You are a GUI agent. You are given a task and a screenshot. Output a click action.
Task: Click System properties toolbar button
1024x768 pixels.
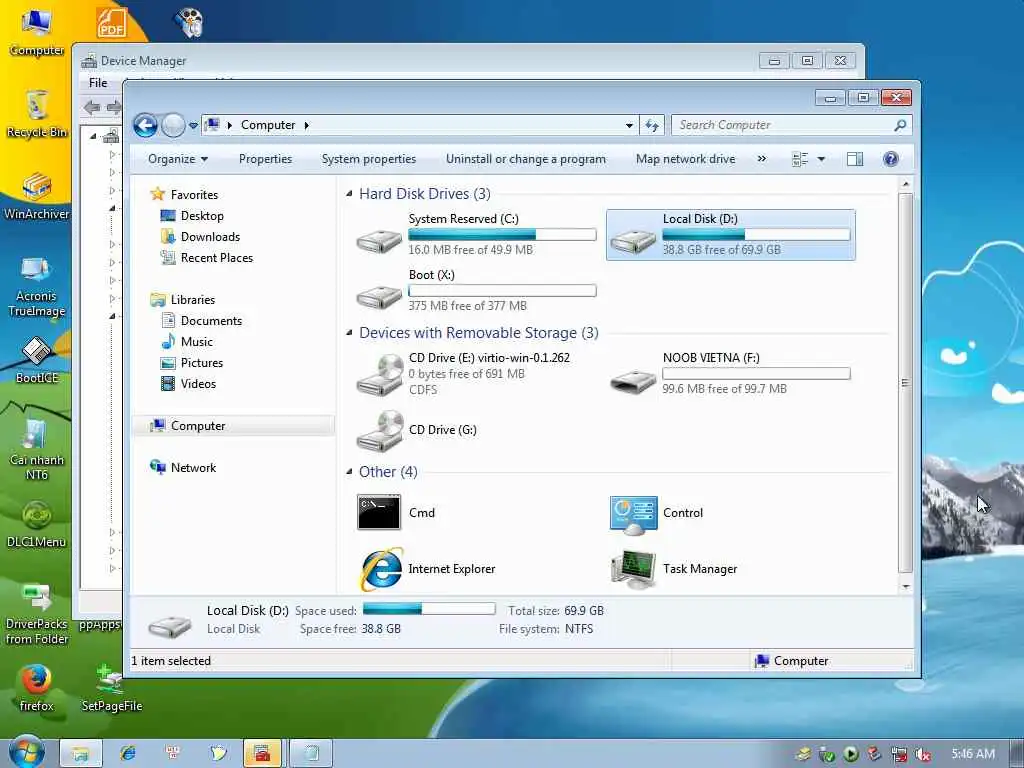368,159
